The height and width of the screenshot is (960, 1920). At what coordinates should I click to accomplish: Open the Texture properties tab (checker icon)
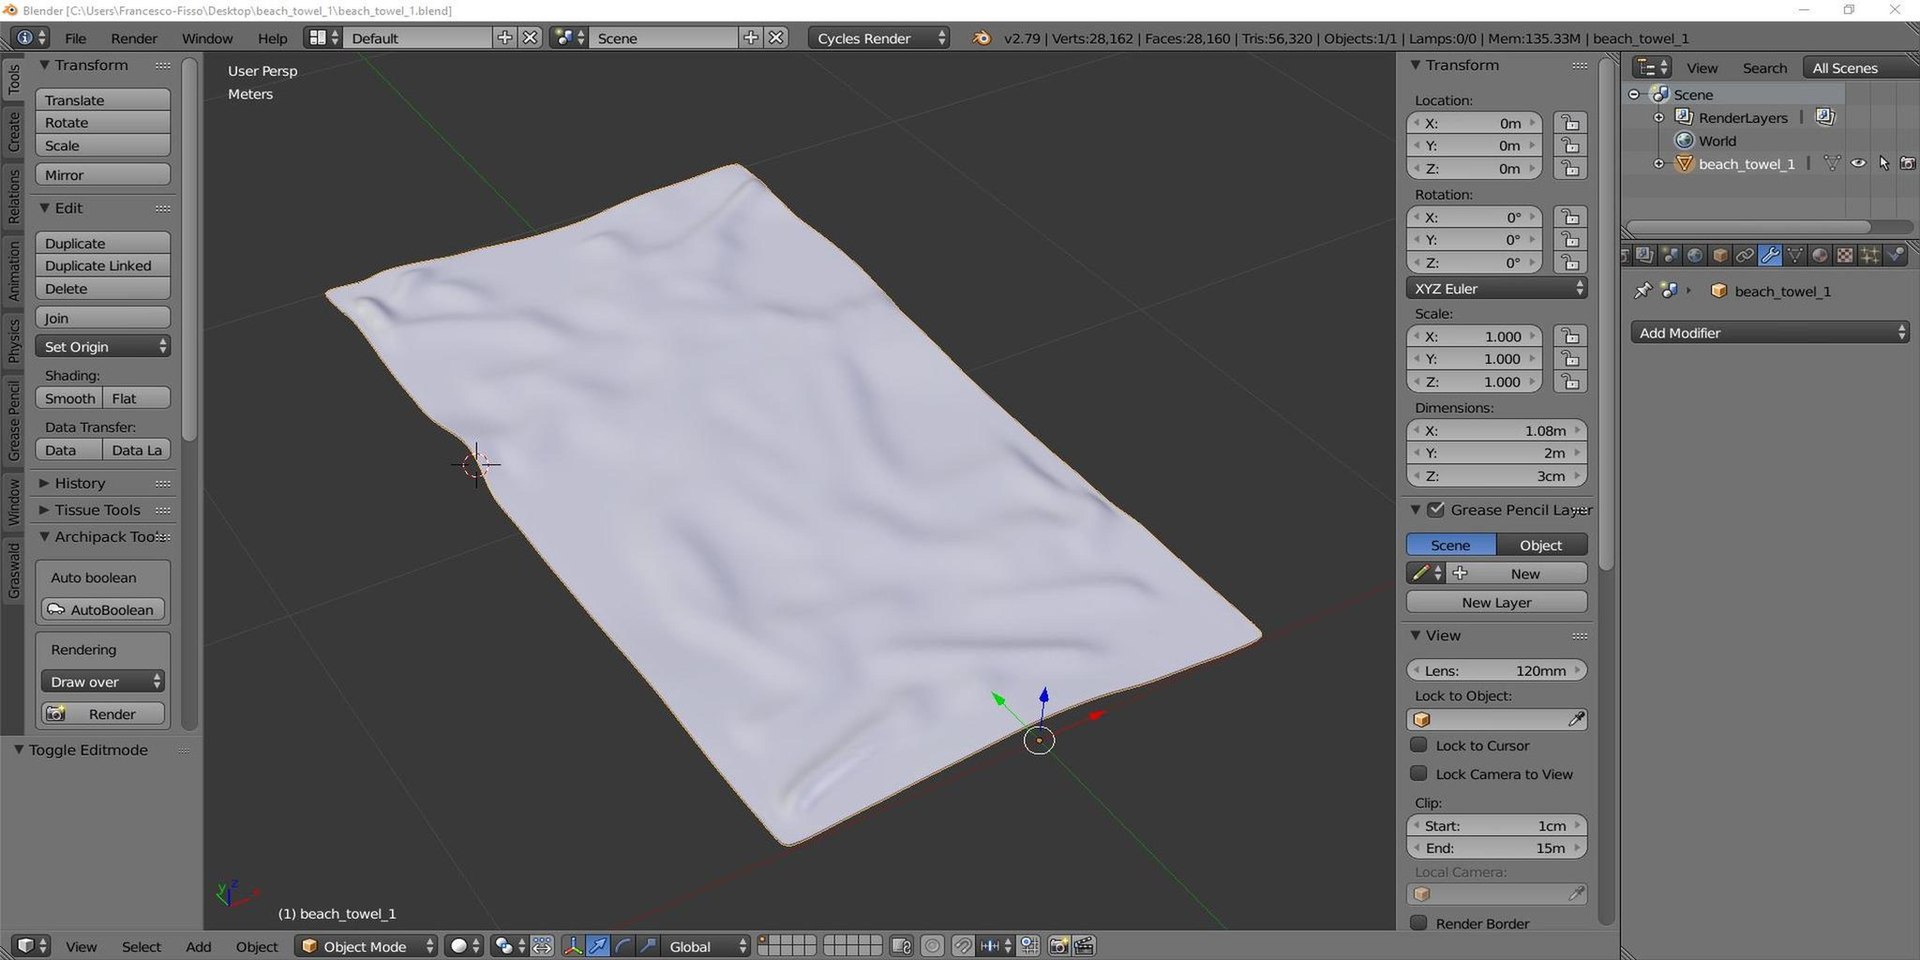pyautogui.click(x=1845, y=256)
